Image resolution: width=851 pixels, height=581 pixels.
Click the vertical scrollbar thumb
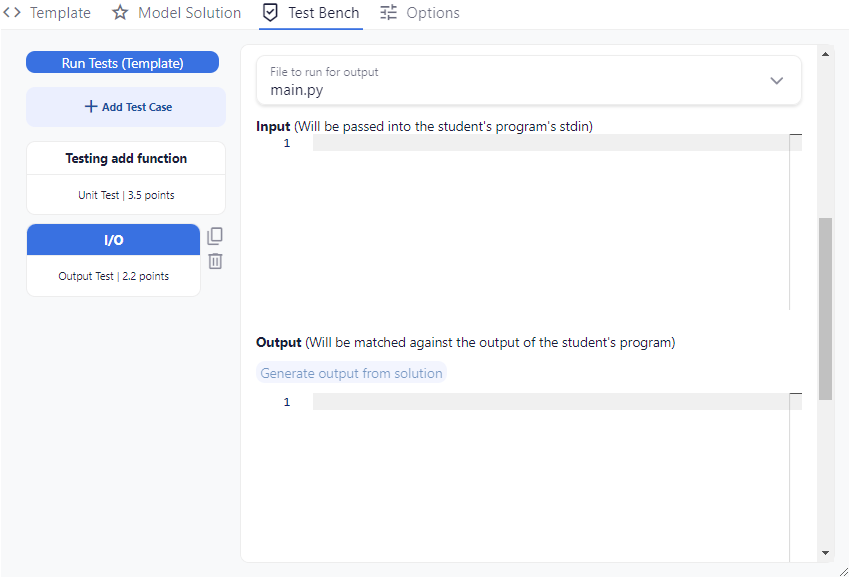[825, 309]
